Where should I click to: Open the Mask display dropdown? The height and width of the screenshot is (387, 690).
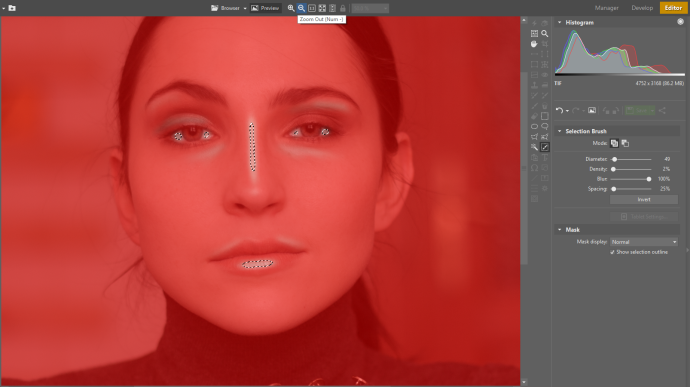[x=644, y=242]
